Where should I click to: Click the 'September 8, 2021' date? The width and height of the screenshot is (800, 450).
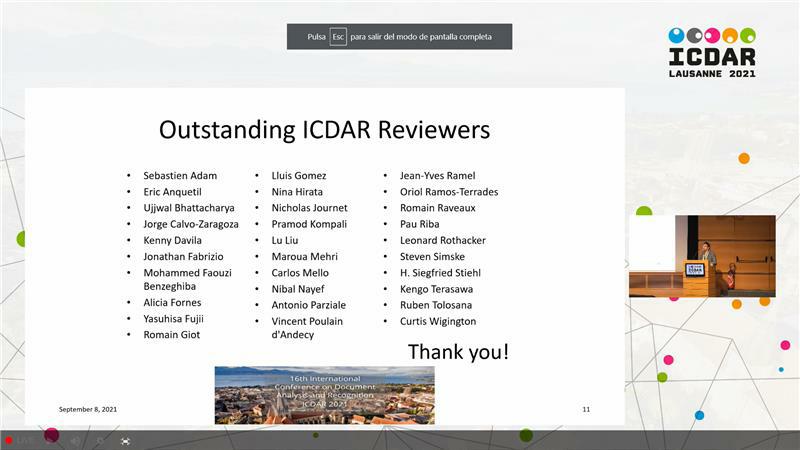pyautogui.click(x=88, y=409)
